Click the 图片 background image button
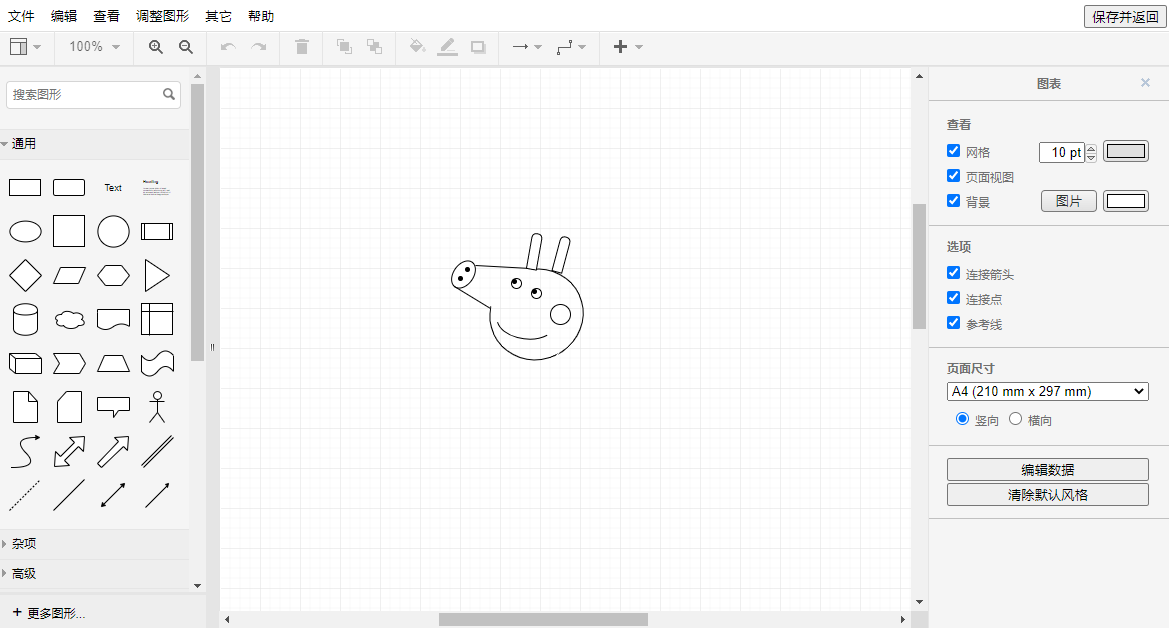Viewport: 1169px width, 628px height. (1068, 201)
